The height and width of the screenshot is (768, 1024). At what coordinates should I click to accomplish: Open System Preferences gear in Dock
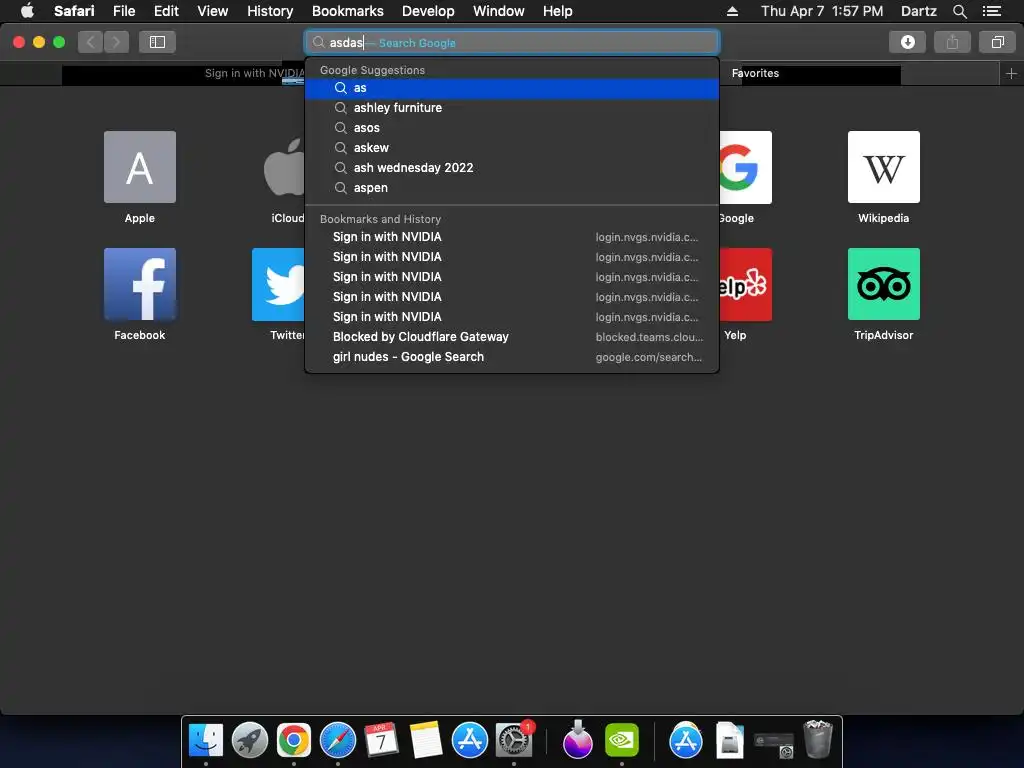[513, 741]
